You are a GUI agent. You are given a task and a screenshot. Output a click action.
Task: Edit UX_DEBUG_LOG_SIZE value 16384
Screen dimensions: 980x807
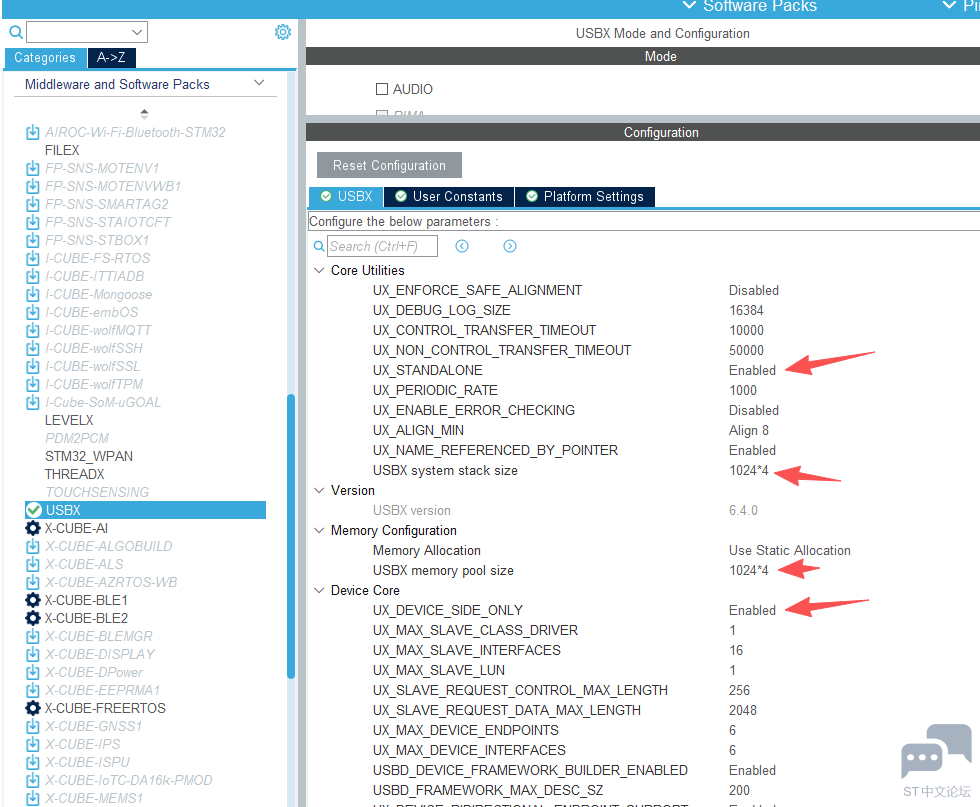coord(746,310)
